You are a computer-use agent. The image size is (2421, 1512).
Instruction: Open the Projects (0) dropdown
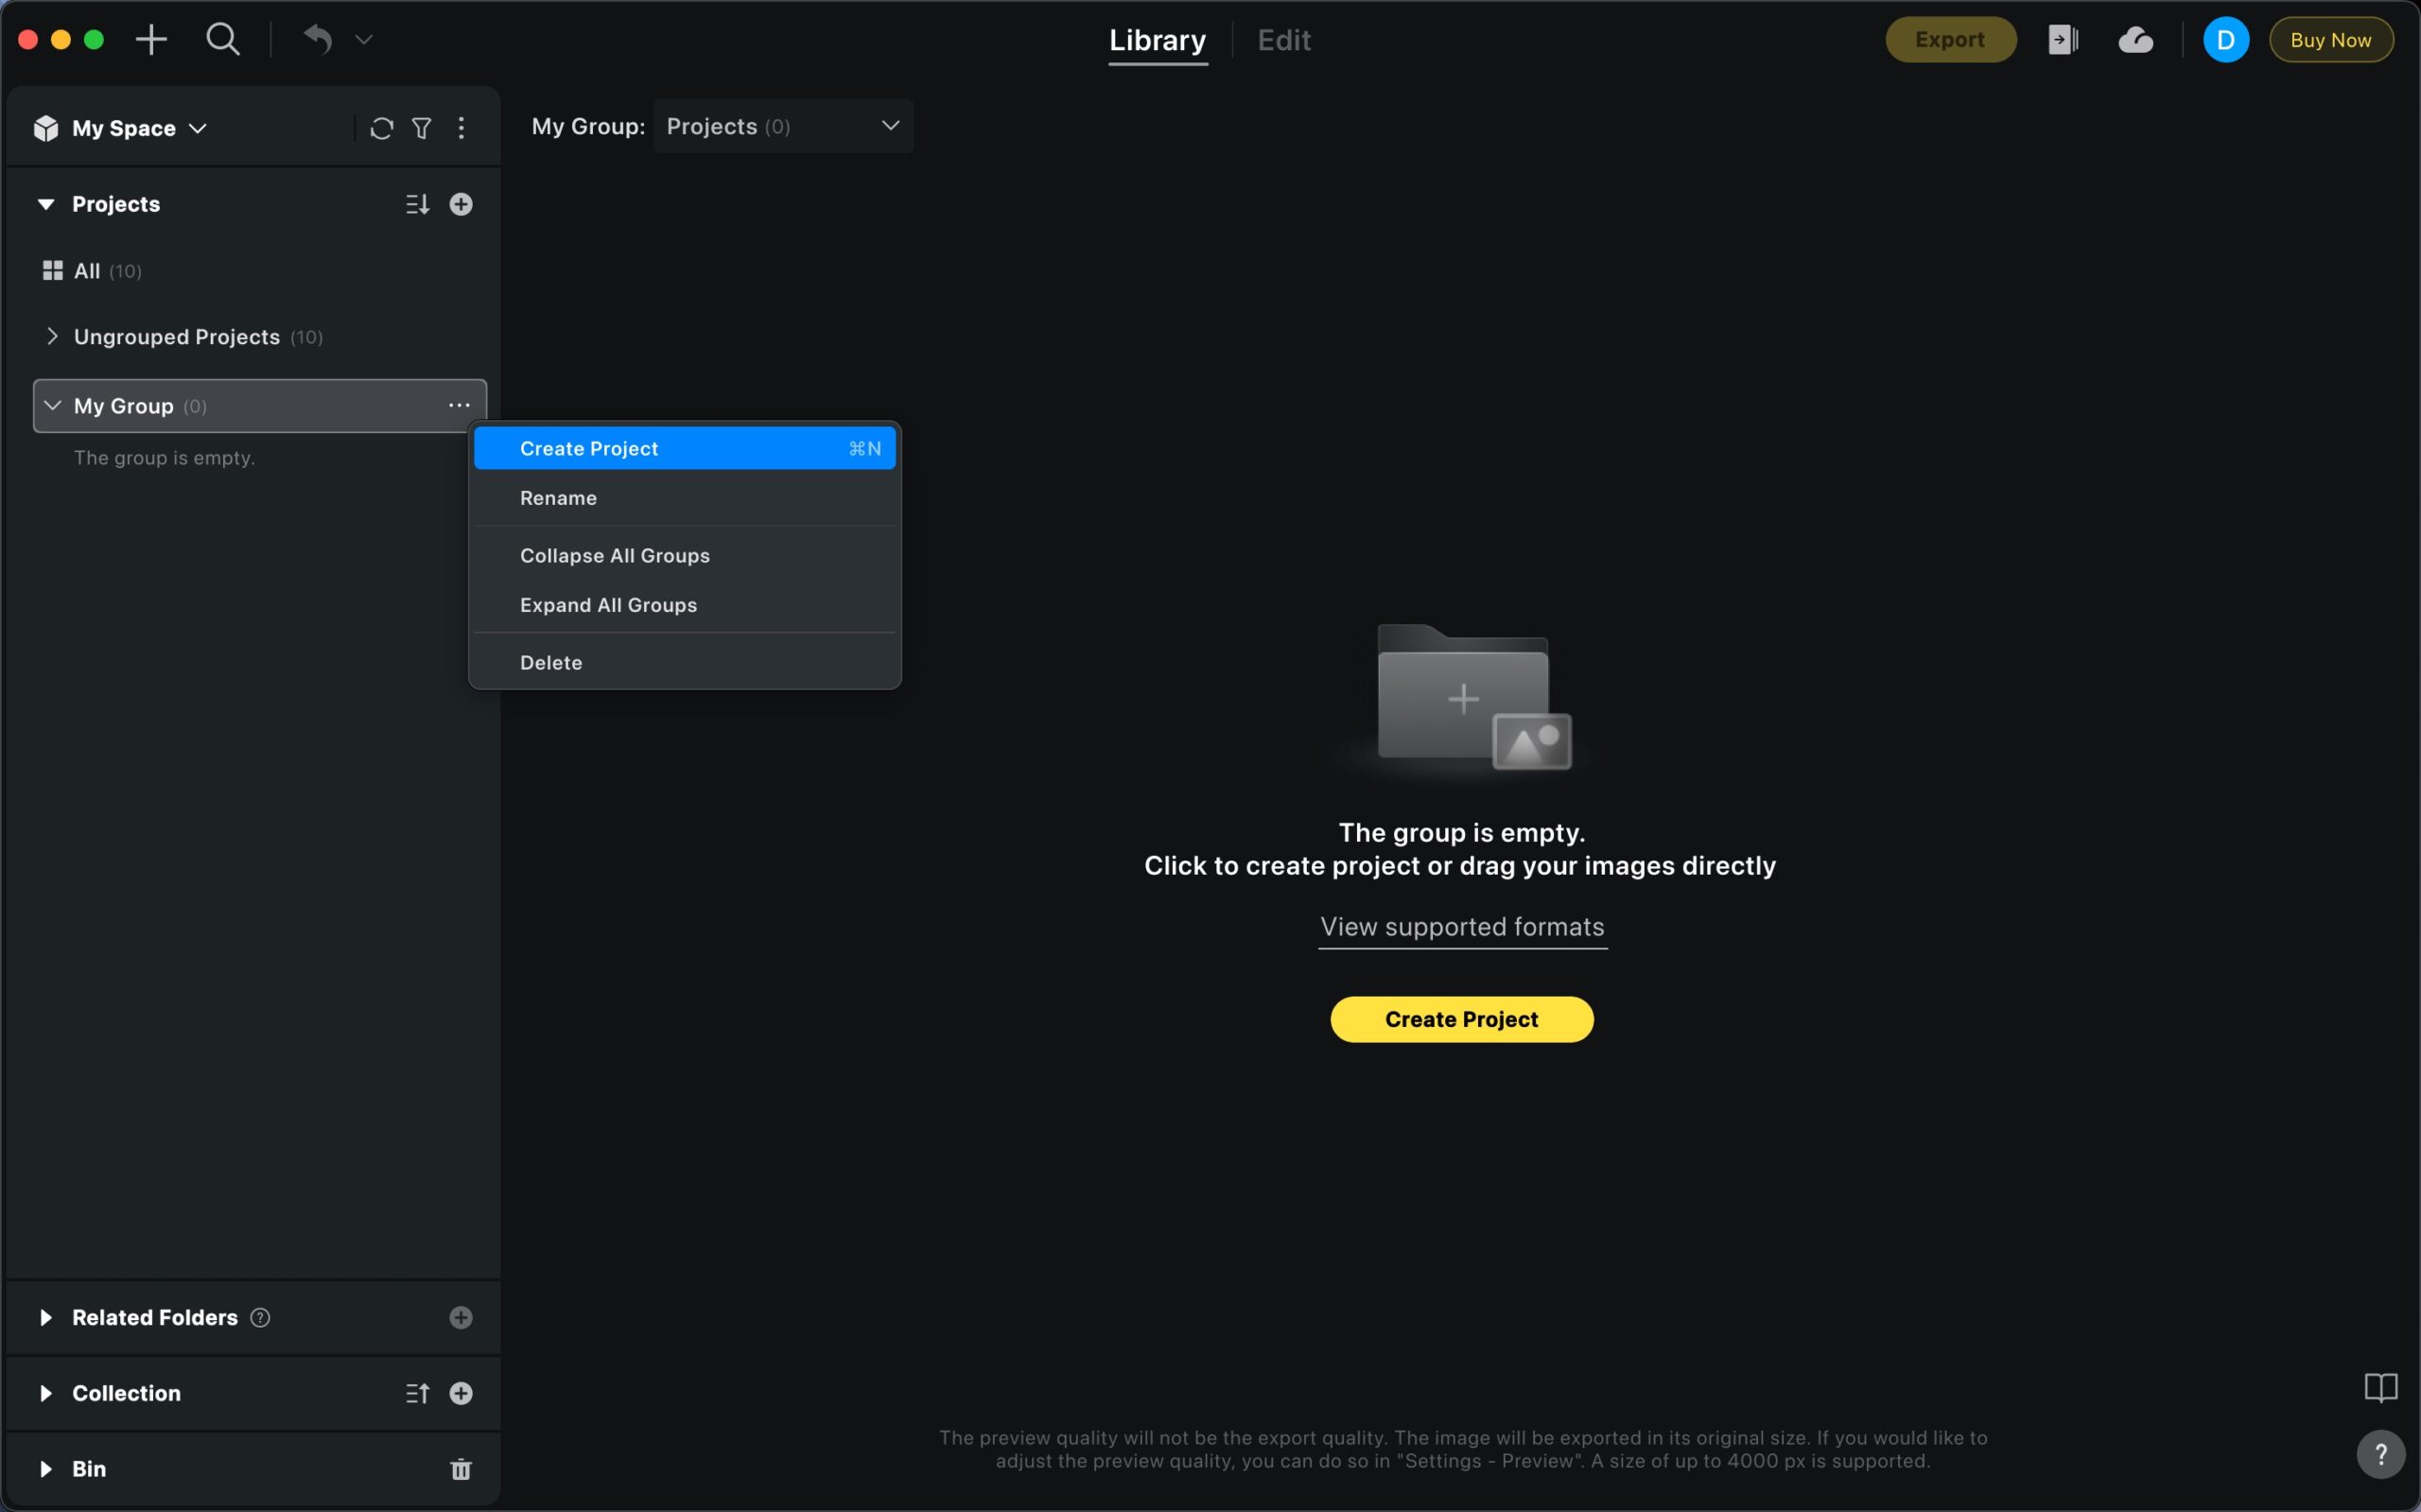783,126
